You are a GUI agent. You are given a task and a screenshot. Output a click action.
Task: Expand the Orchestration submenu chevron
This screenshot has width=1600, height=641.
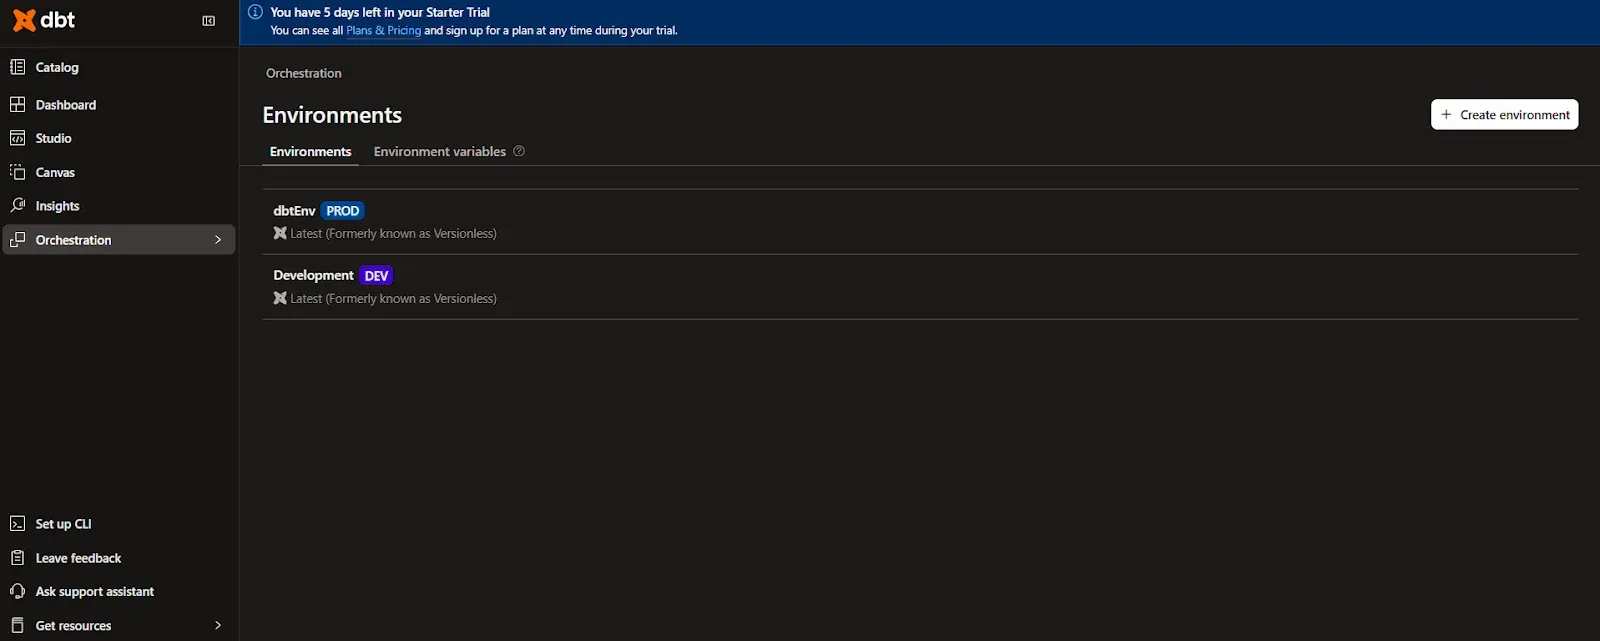(218, 240)
